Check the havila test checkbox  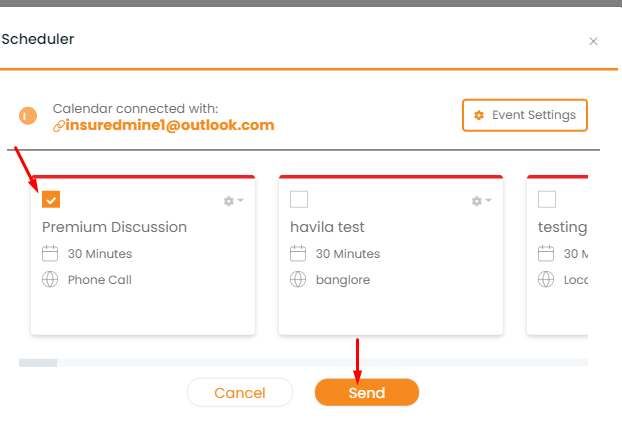tap(299, 199)
